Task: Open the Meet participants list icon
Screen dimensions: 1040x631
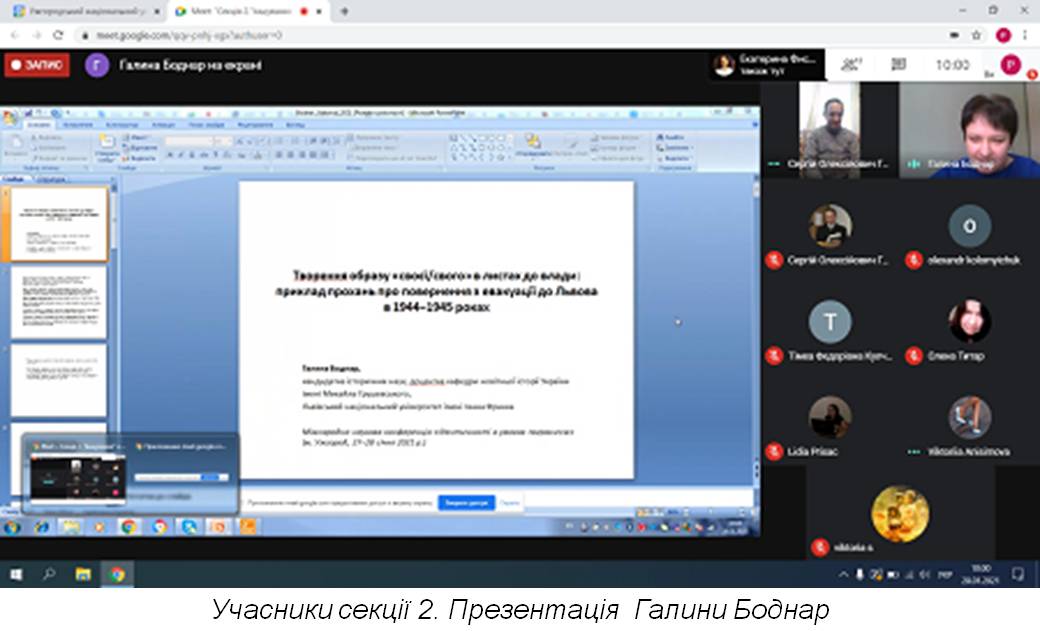Action: click(x=851, y=64)
